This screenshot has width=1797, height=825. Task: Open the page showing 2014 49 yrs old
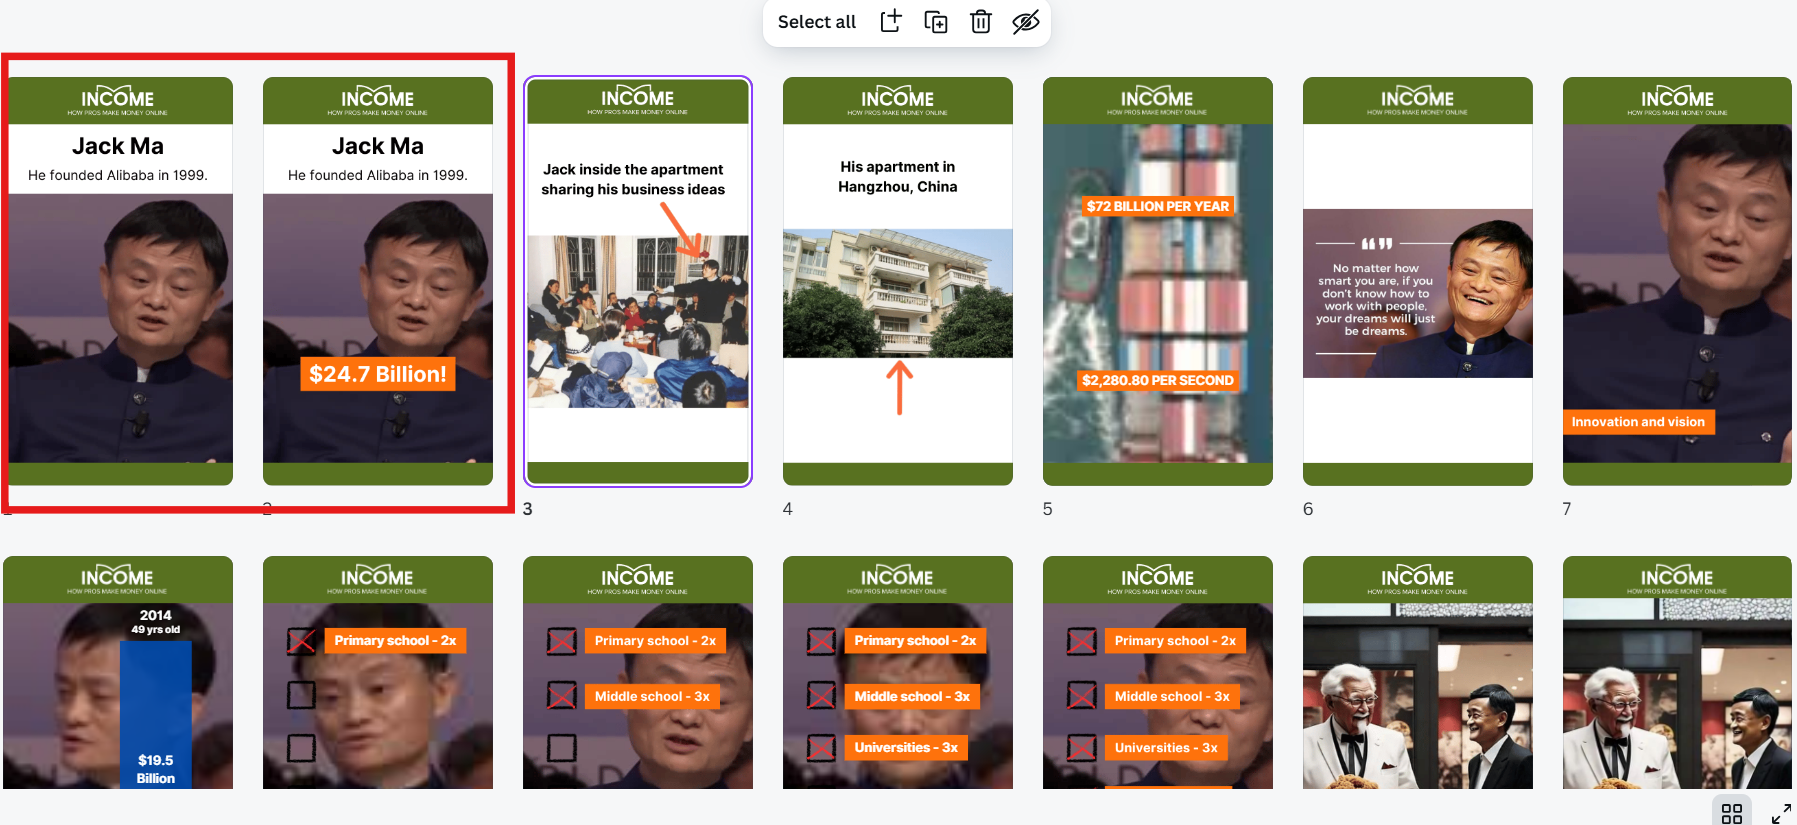click(118, 673)
